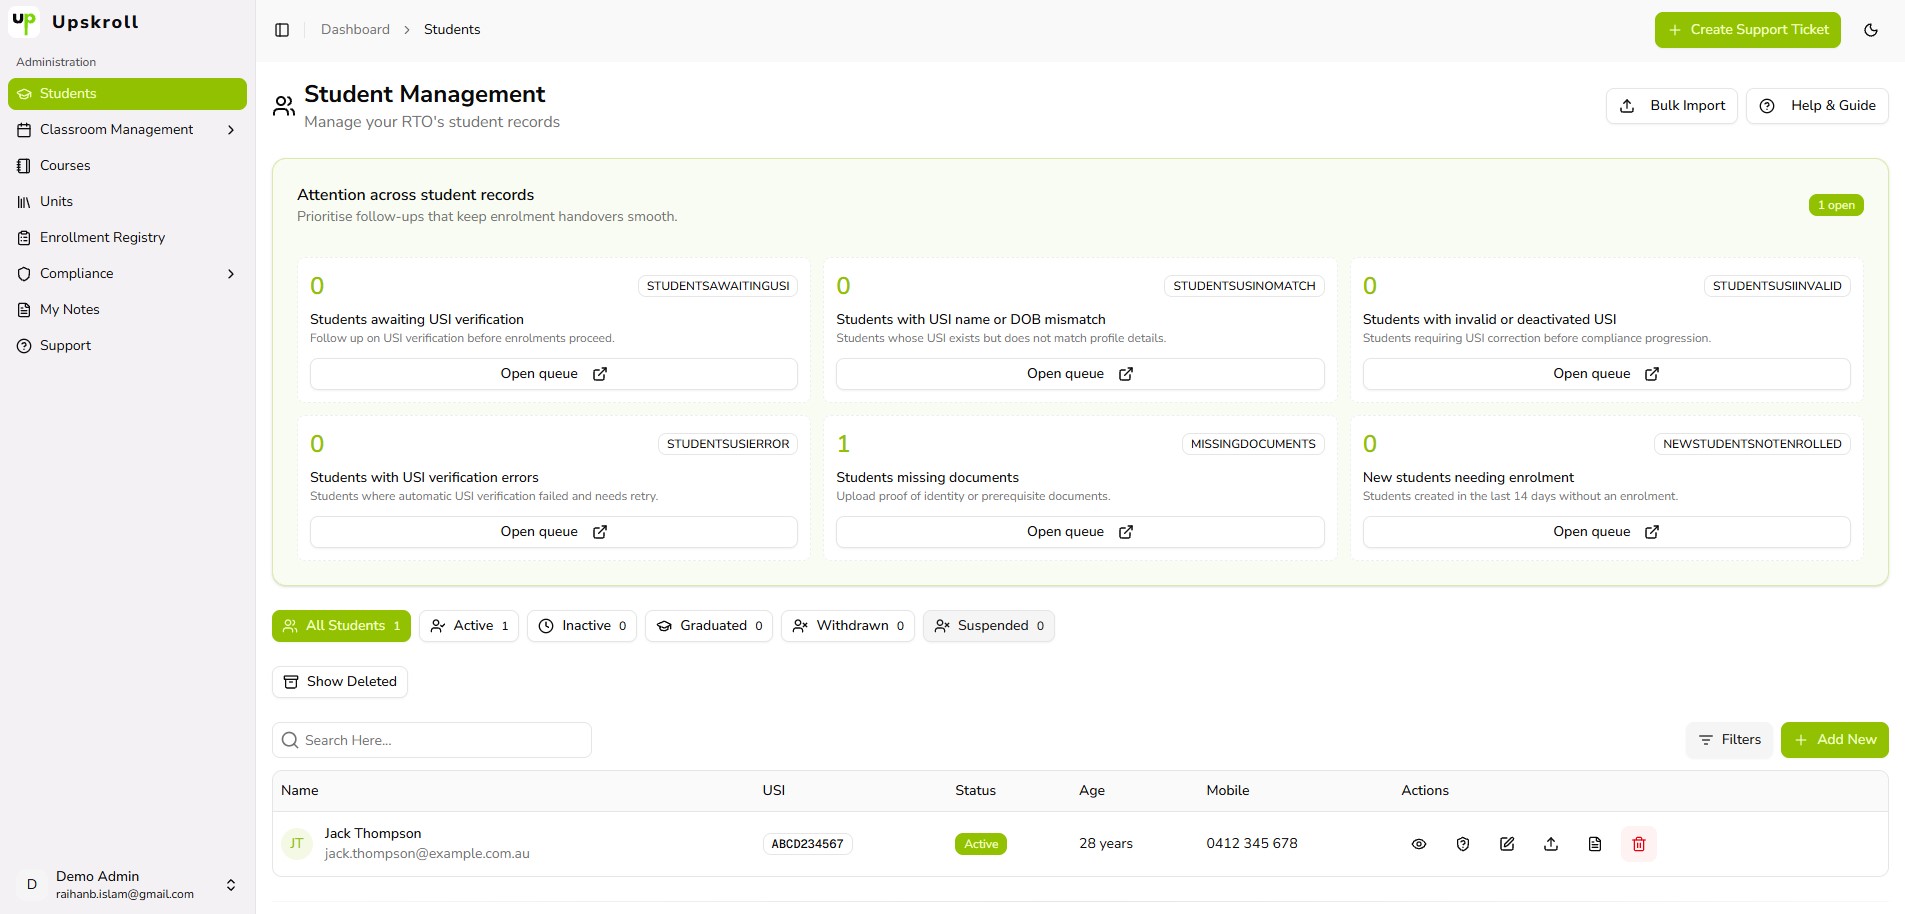The height and width of the screenshot is (914, 1905).
Task: Open Students in the sidebar
Action: 127,94
